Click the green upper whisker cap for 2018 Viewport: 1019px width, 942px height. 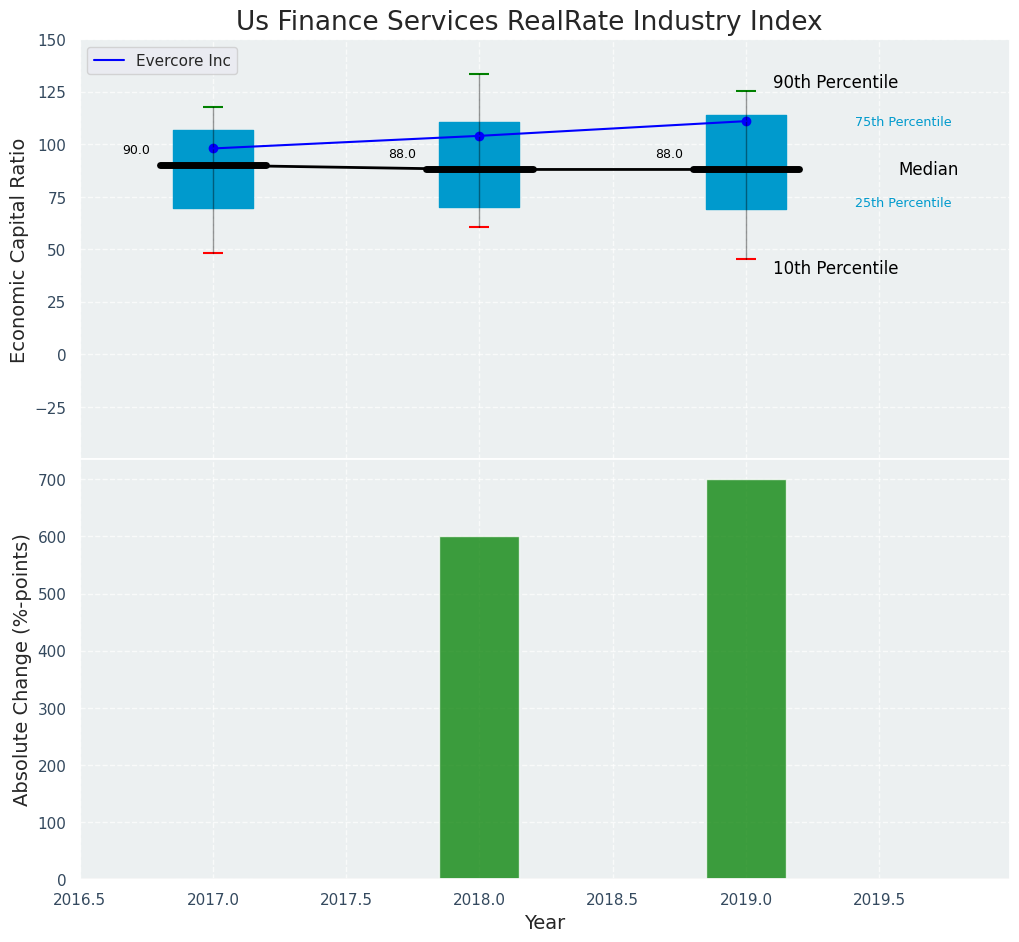[479, 74]
